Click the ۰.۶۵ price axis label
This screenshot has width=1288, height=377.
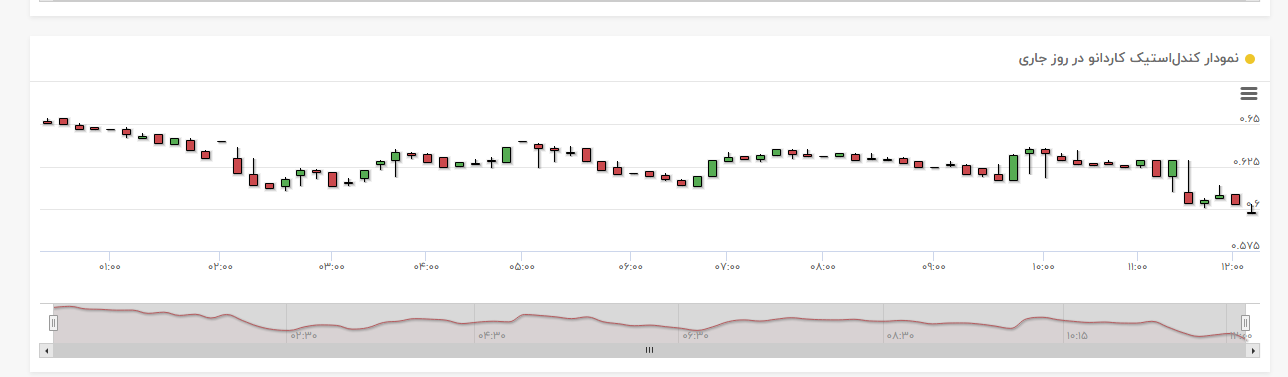point(1249,119)
